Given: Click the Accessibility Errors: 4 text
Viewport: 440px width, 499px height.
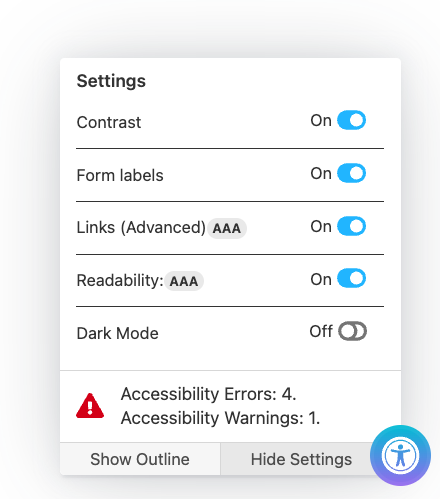Looking at the screenshot, I should [x=209, y=394].
